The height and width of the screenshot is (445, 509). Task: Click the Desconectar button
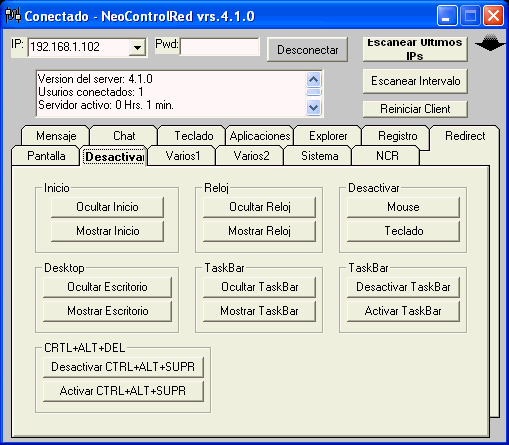click(307, 50)
